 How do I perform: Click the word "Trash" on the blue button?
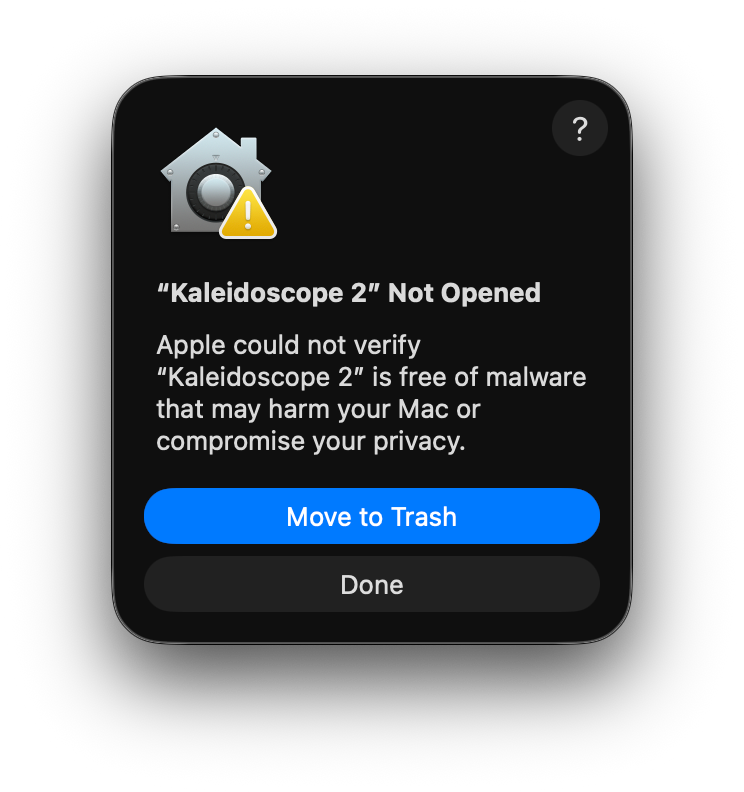pos(424,517)
